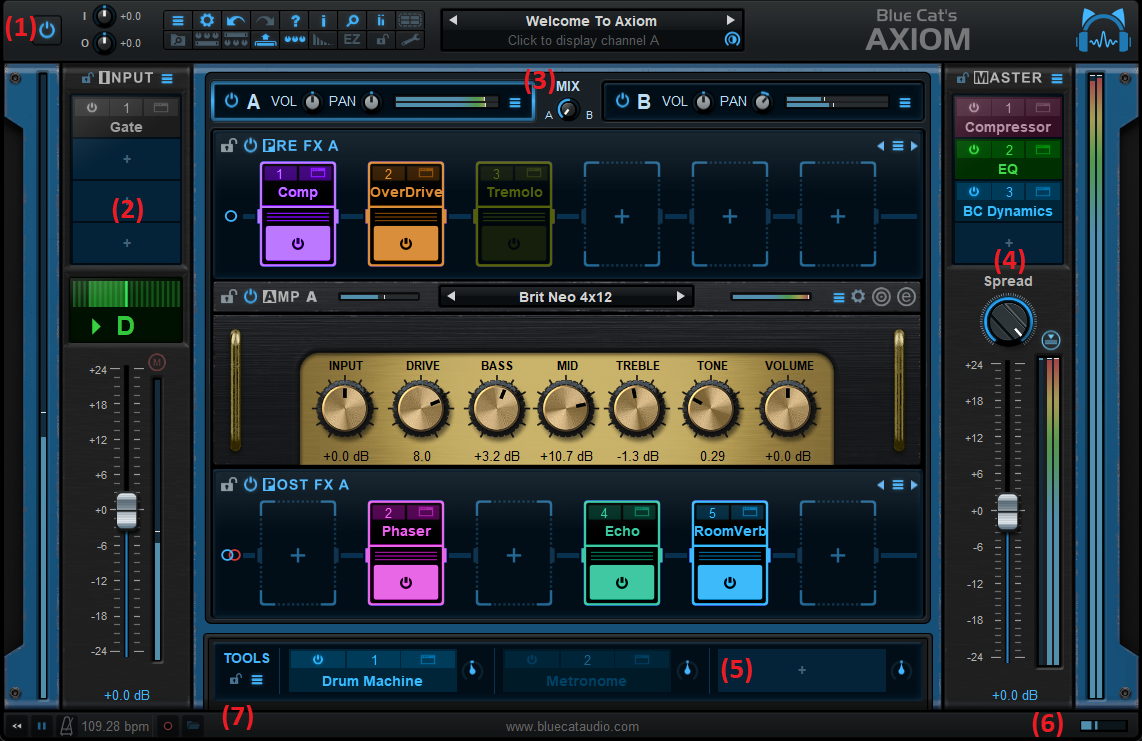Open channel A menu icon
Image resolution: width=1142 pixels, height=741 pixels.
pyautogui.click(x=515, y=103)
